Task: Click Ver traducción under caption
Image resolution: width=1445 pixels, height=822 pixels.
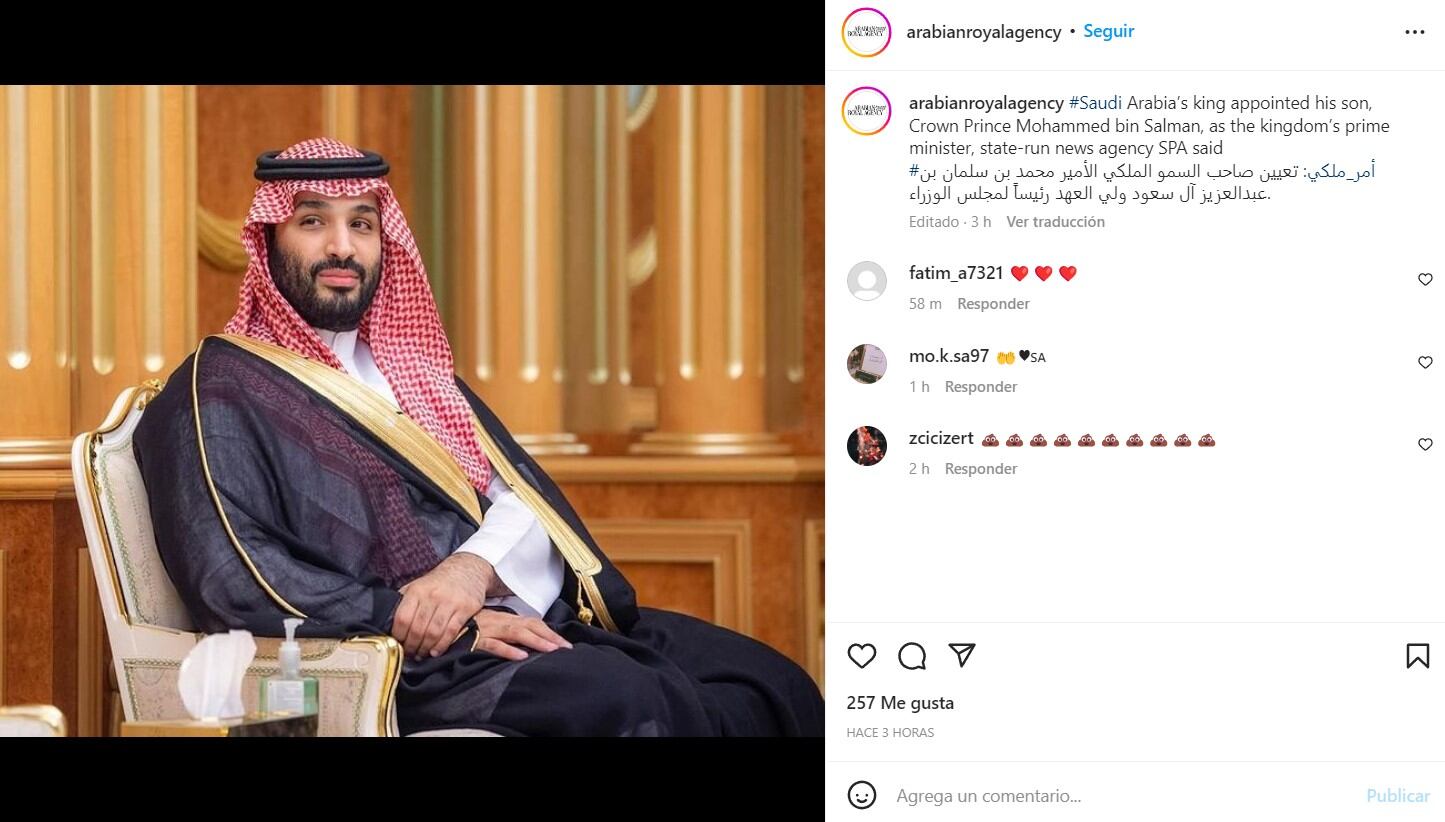Action: [x=1055, y=222]
